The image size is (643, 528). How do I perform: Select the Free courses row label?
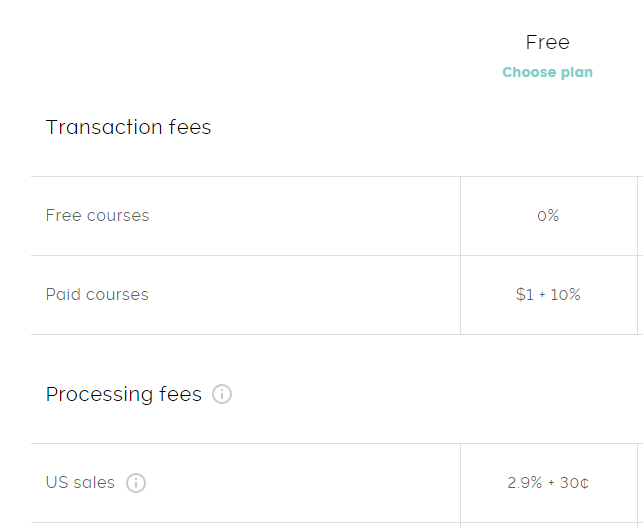(97, 215)
